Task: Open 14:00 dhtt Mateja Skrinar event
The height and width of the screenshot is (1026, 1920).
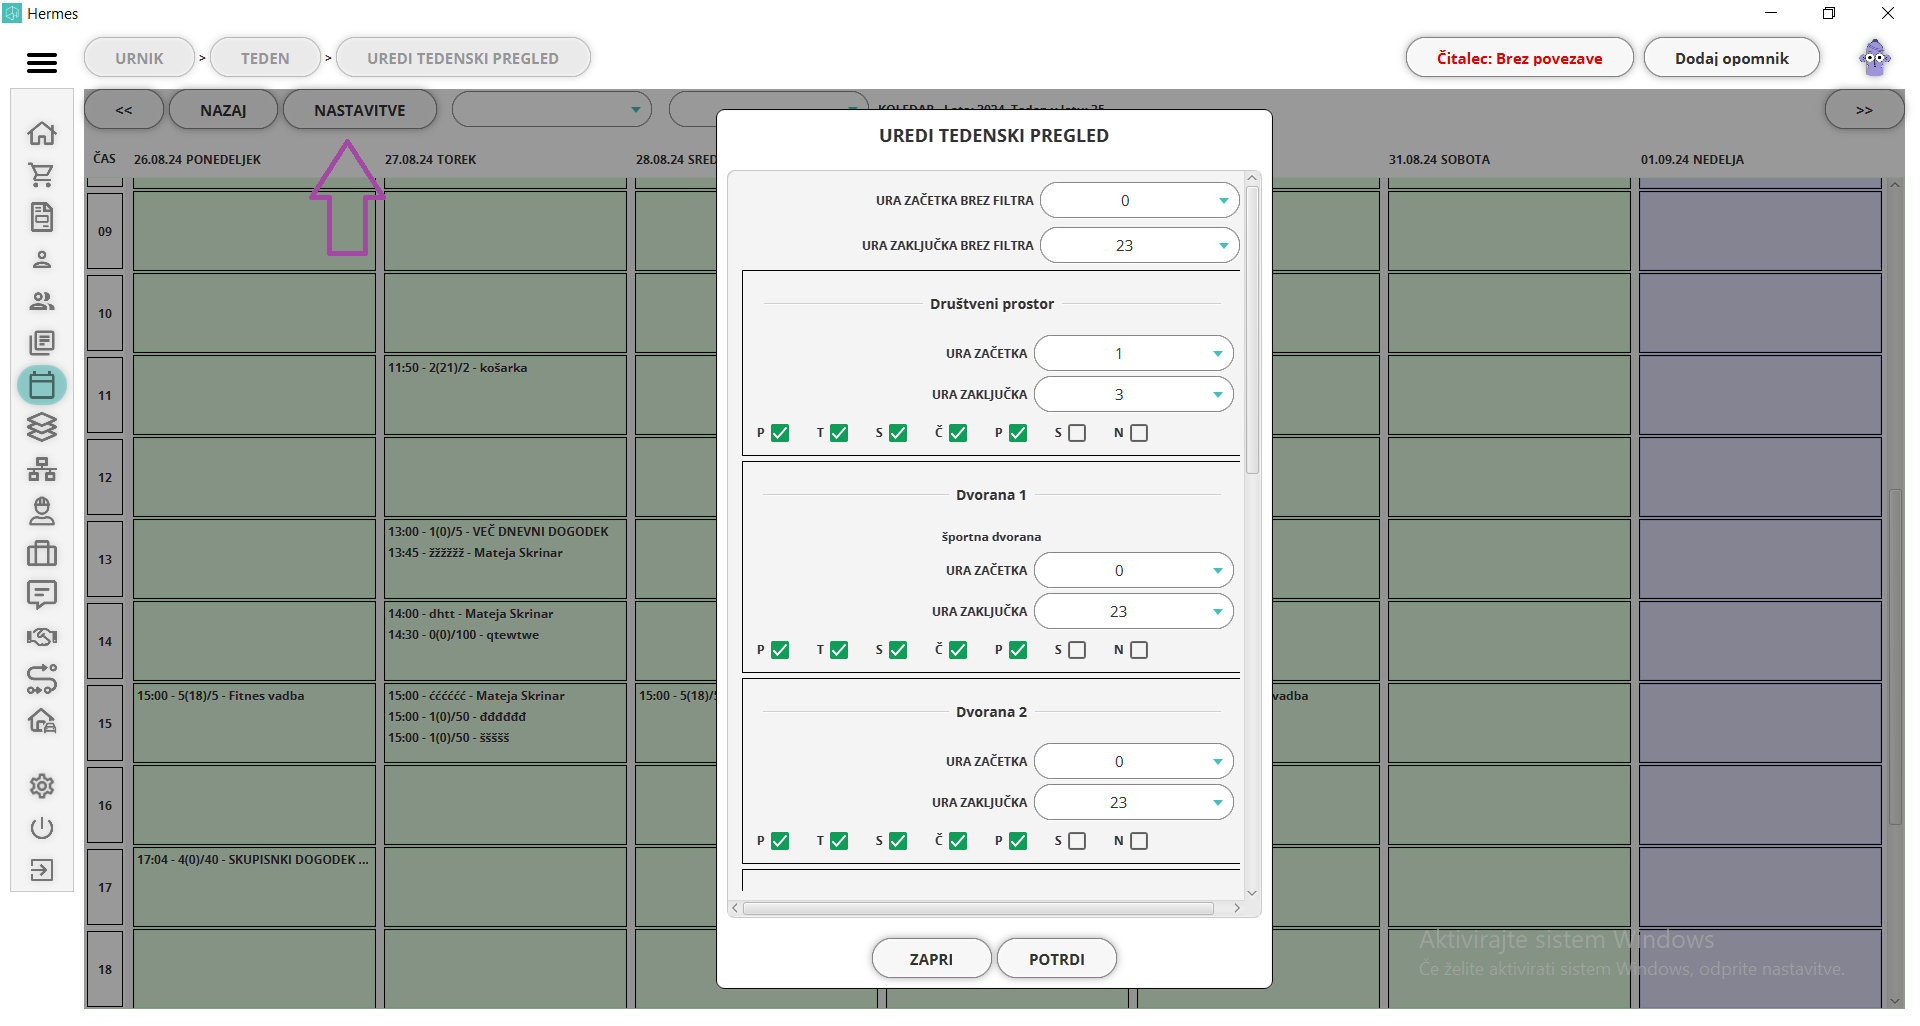Action: 471,614
